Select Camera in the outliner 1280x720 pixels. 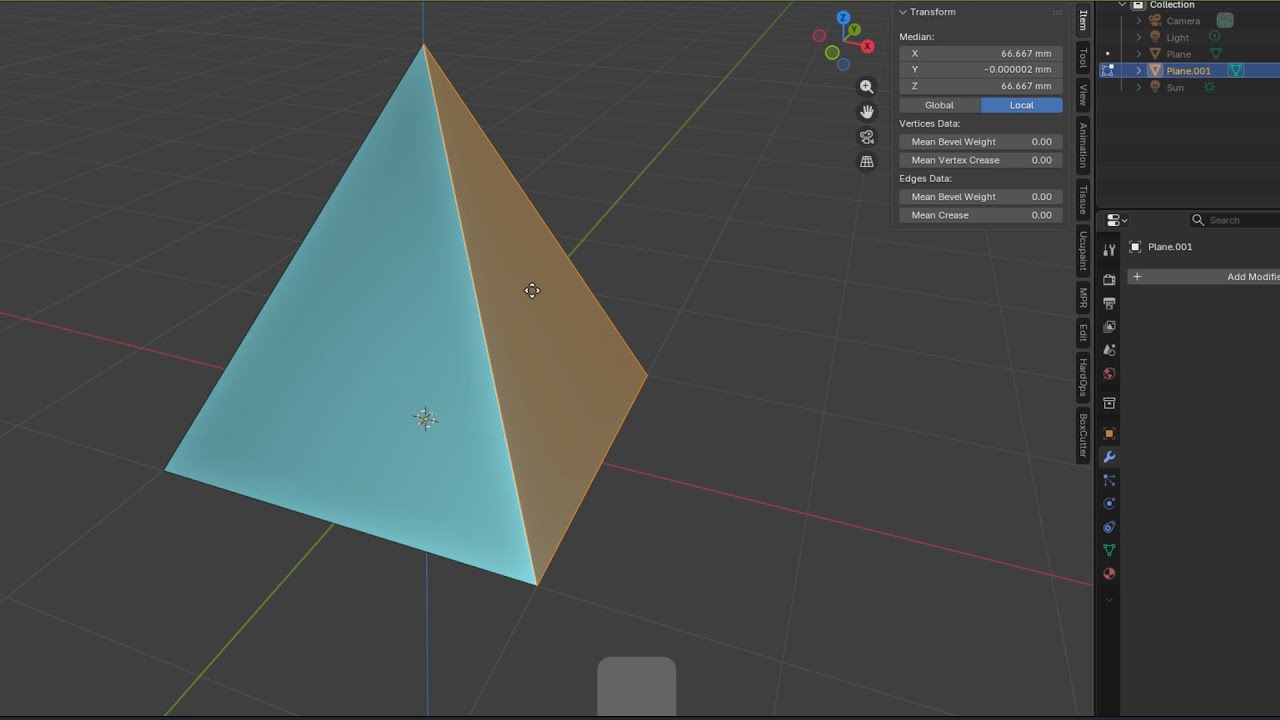click(1183, 21)
